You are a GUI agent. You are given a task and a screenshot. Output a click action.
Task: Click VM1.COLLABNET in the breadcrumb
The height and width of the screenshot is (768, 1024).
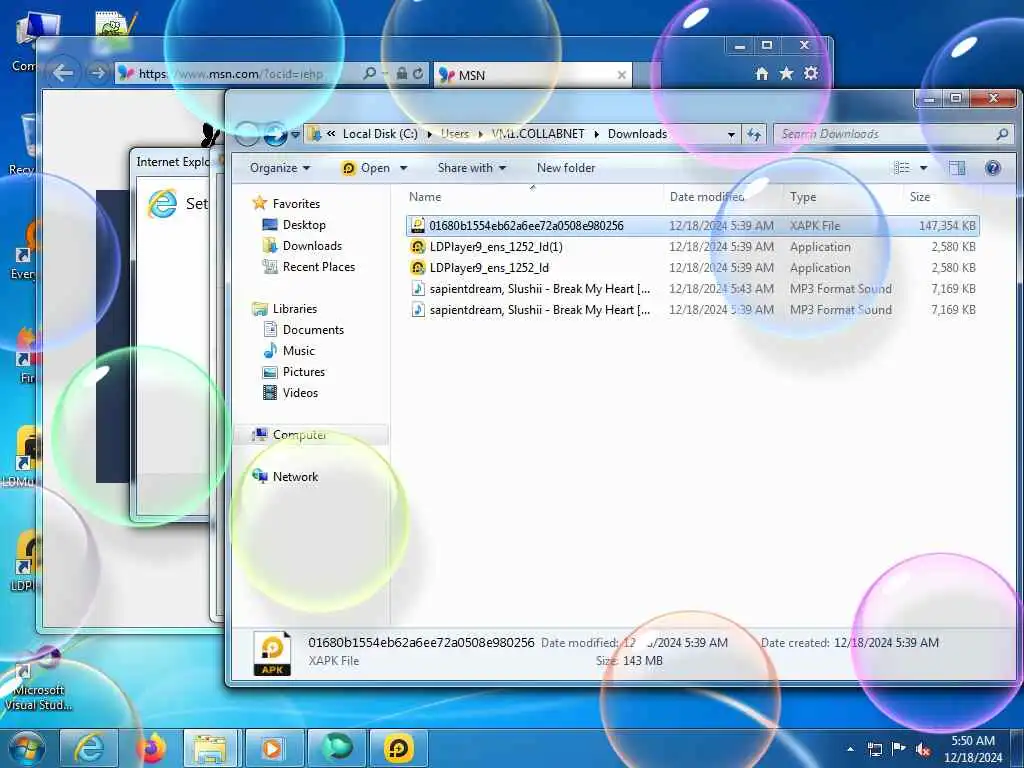538,134
